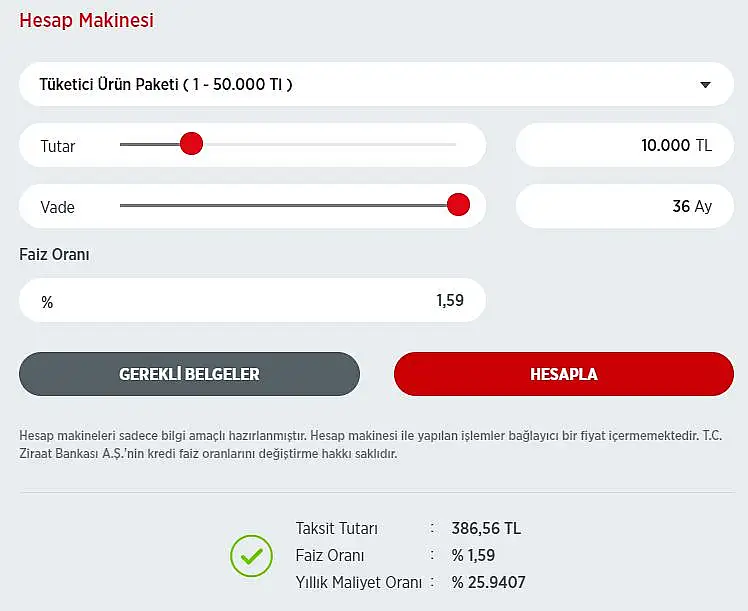748x611 pixels.
Task: Open GEREKLİ BELGELER
Action: [x=189, y=374]
